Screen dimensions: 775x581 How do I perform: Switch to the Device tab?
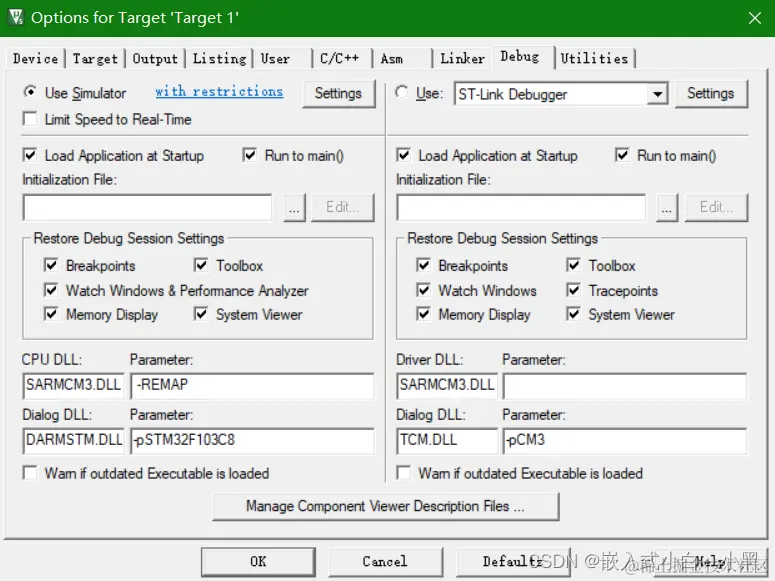point(36,59)
